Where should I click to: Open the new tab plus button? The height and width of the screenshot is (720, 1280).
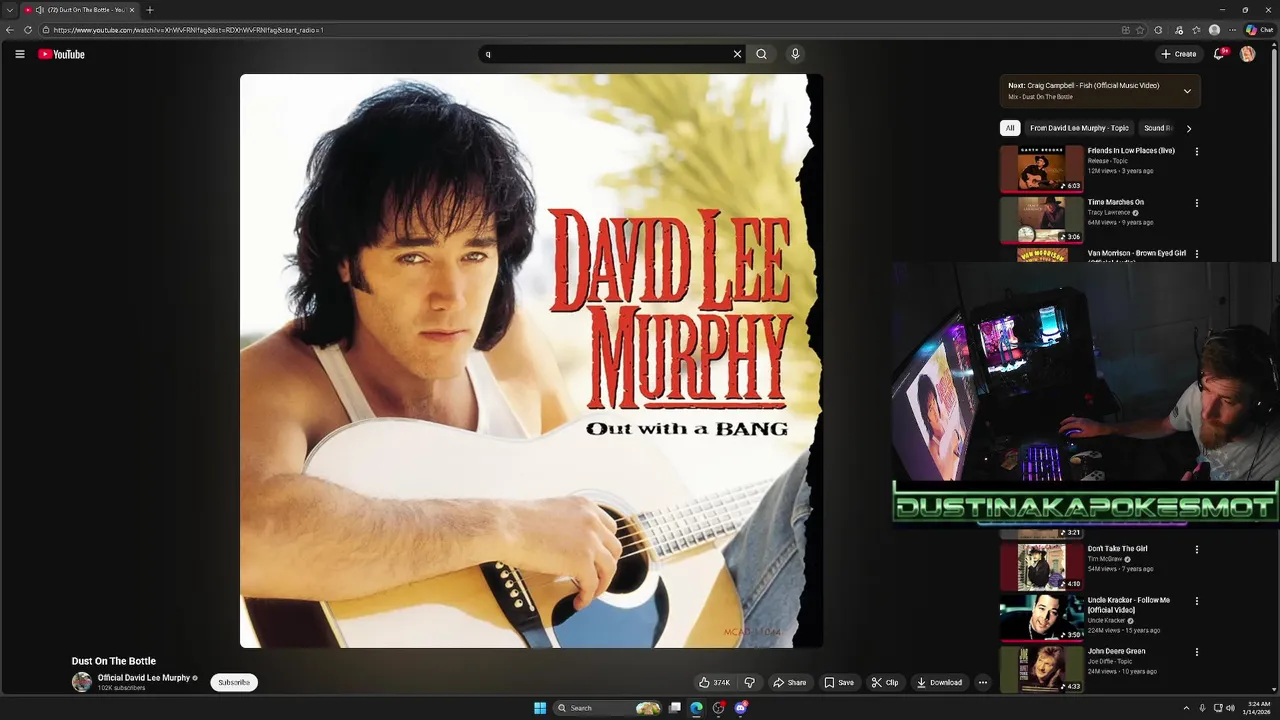coord(150,10)
